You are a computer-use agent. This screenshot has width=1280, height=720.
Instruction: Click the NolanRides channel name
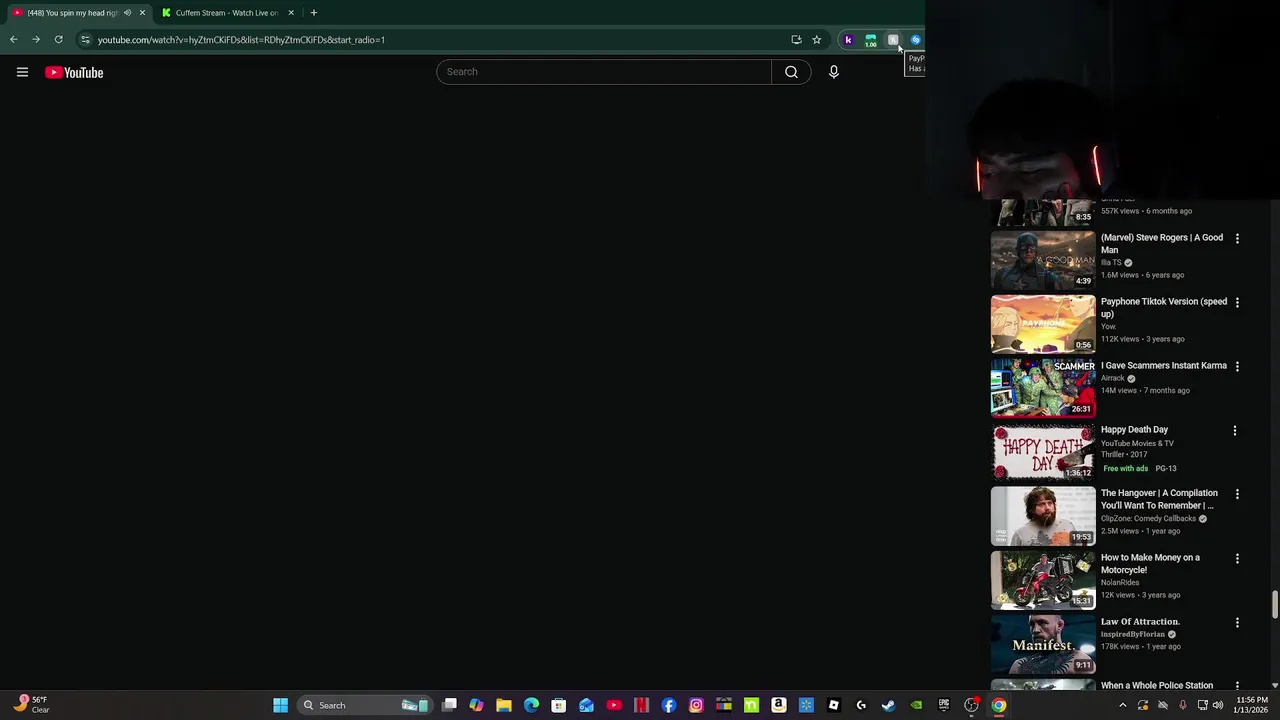tap(1120, 582)
